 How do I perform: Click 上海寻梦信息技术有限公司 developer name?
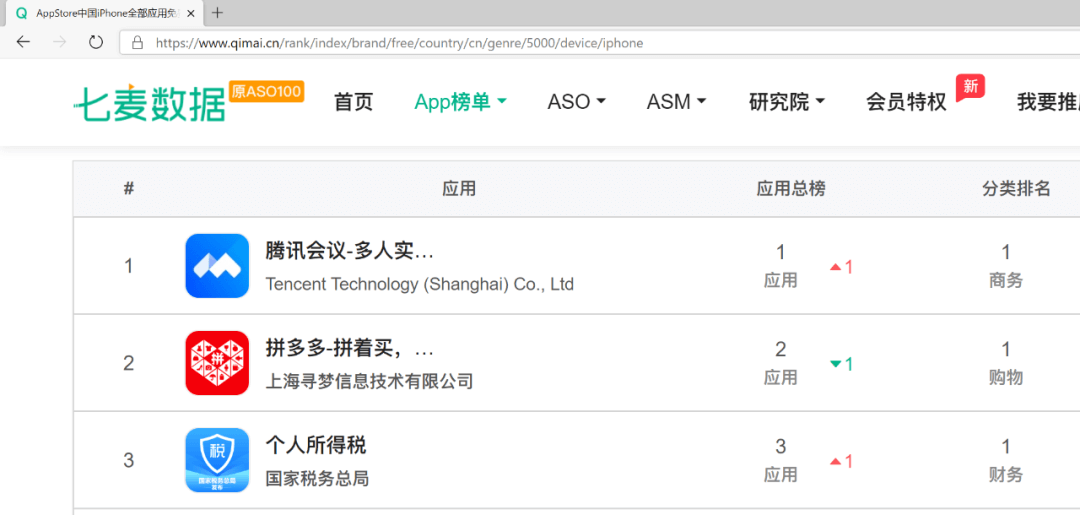[369, 381]
